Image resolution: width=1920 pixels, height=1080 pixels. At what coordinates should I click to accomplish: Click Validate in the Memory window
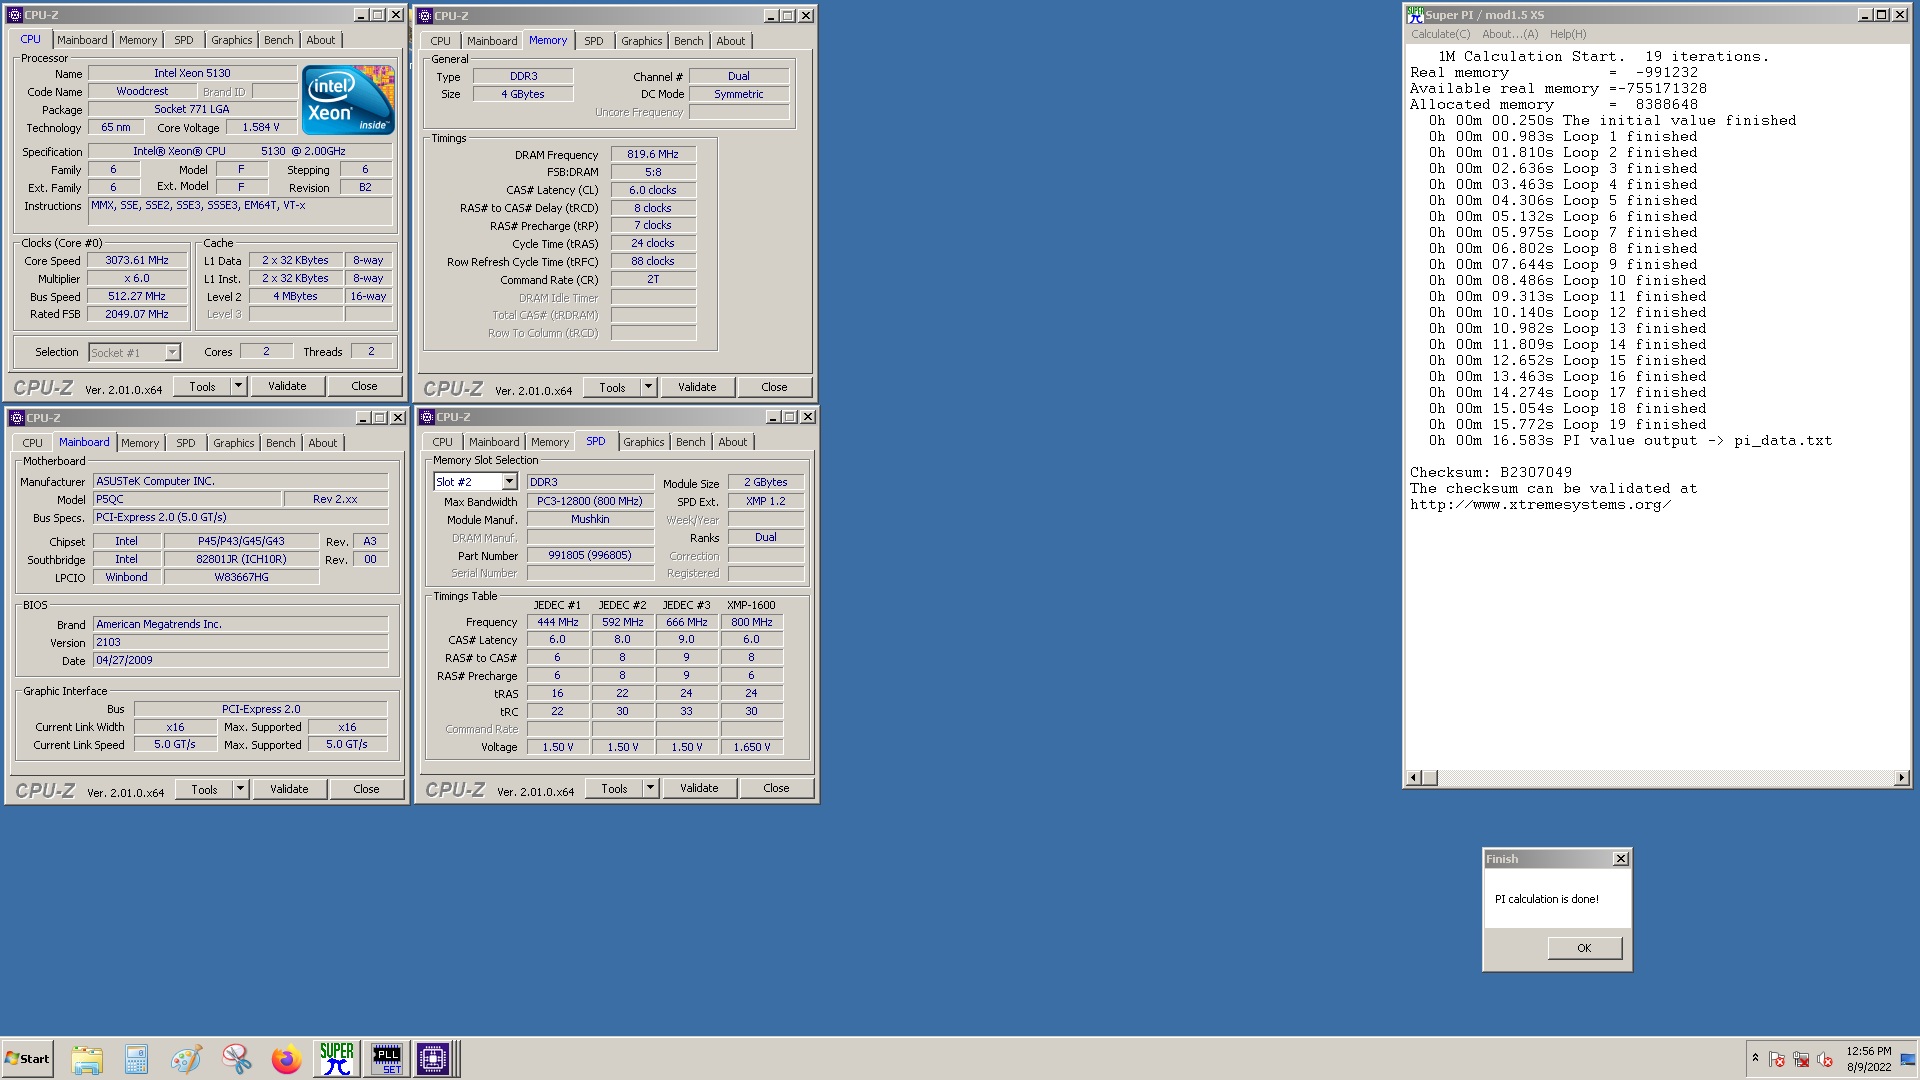(x=698, y=387)
